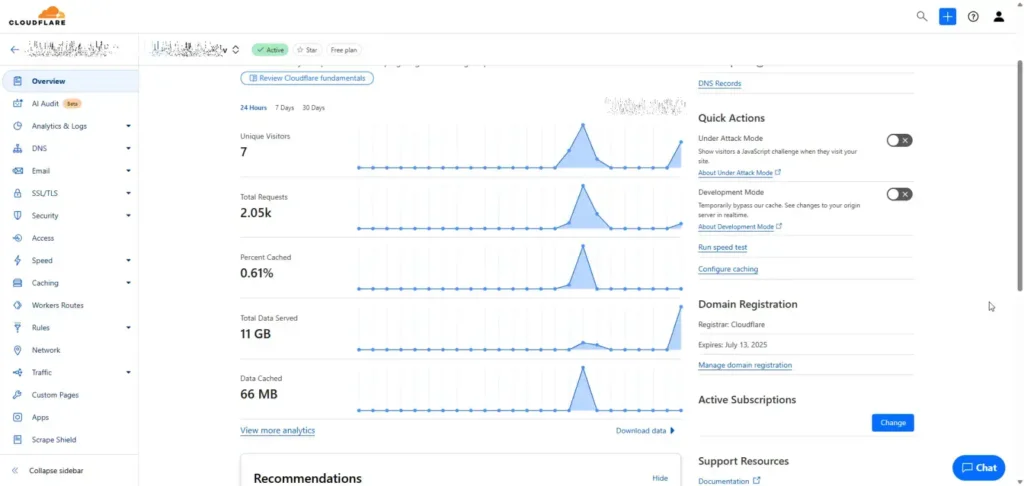Click the Security shield icon
1024x486 pixels.
[x=18, y=216]
